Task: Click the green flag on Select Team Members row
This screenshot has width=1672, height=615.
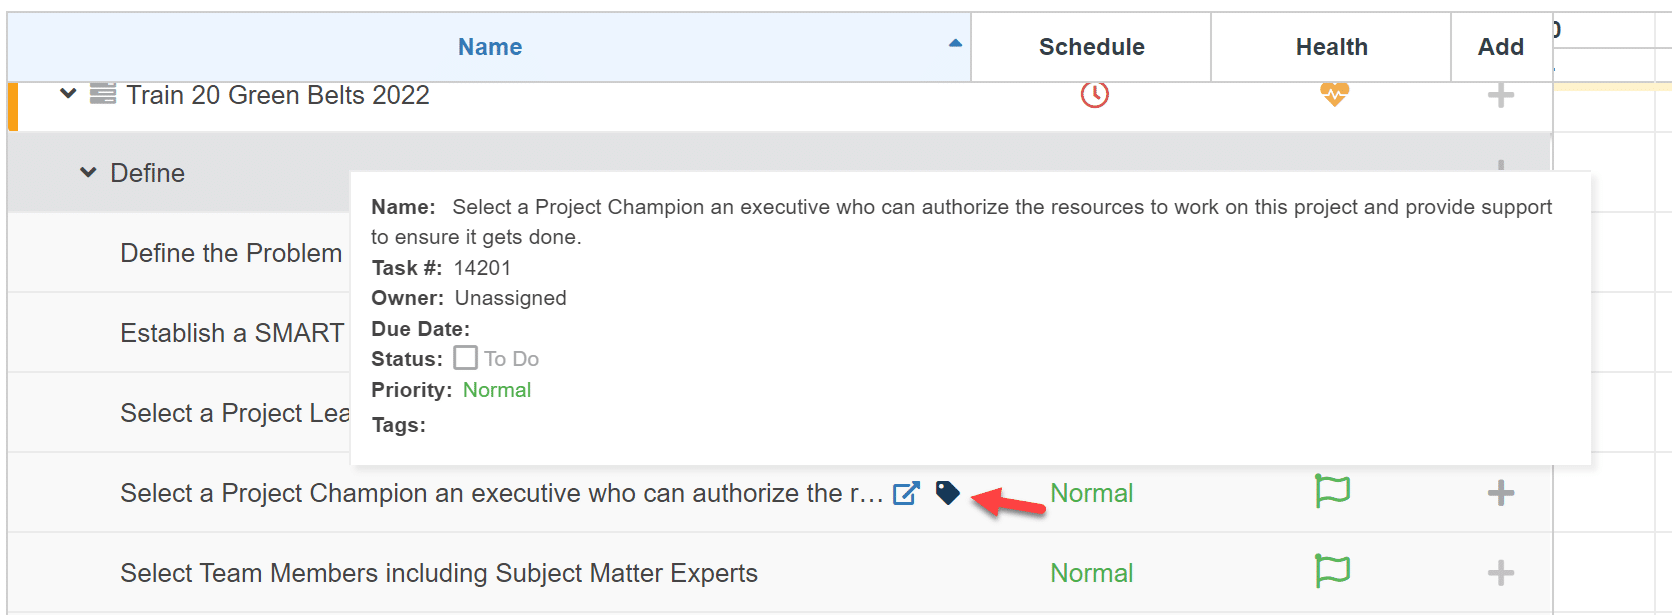Action: [1332, 573]
